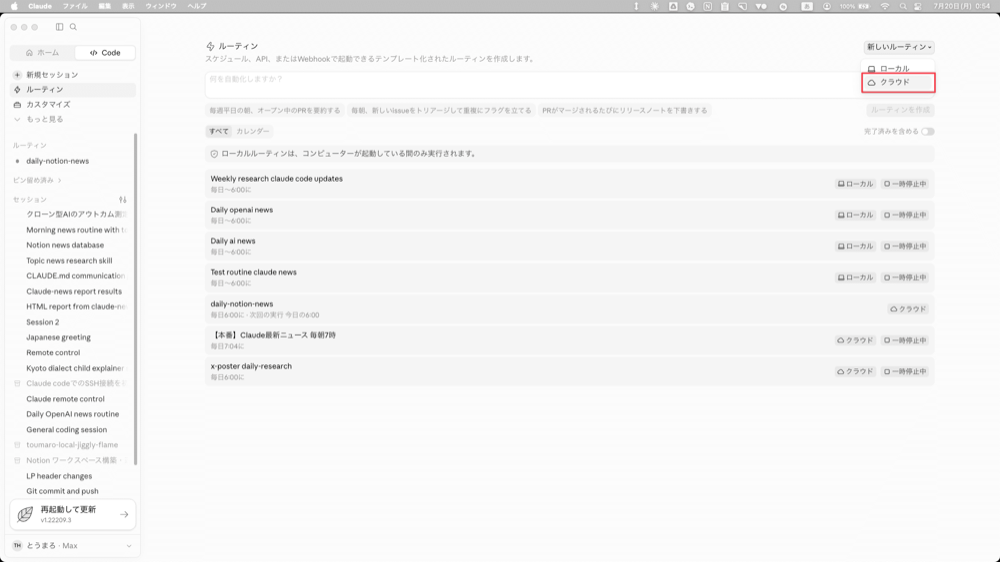Open Control Center menu bar icon
Viewport: 1000px width, 562px height.
click(918, 6)
